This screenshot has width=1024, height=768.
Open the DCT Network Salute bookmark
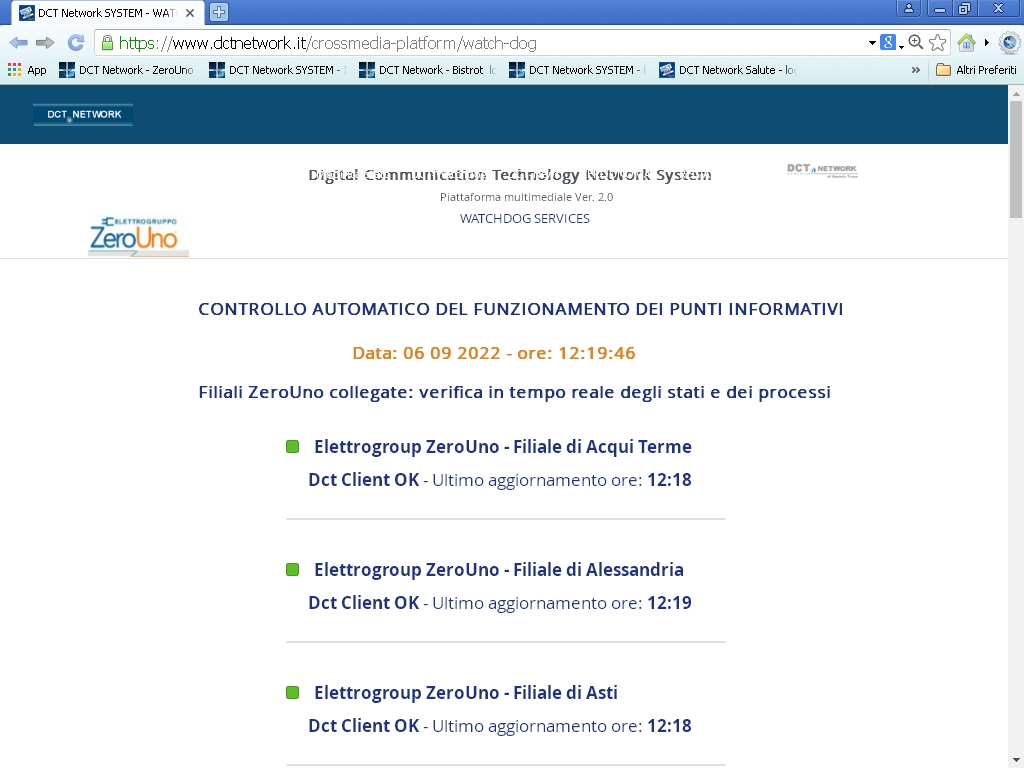pyautogui.click(x=728, y=70)
